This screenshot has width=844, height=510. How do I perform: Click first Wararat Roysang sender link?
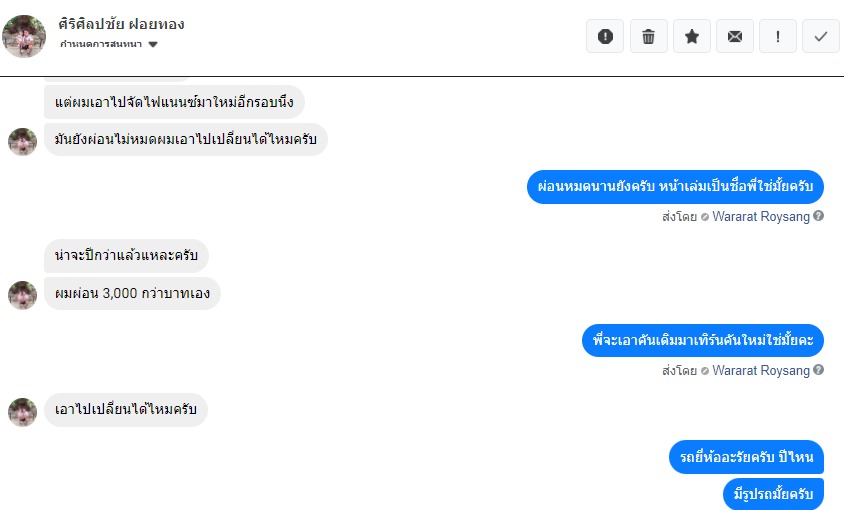coord(761,216)
